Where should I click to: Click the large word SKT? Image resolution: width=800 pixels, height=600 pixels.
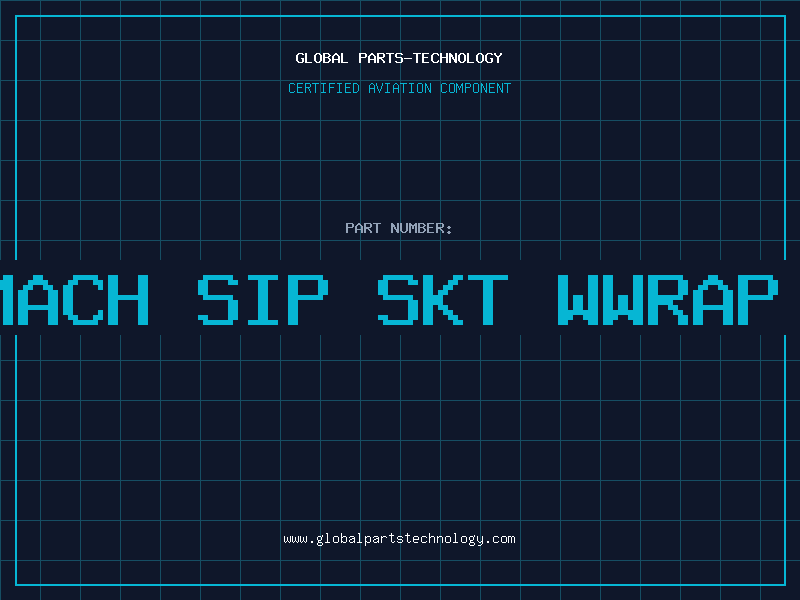(443, 299)
